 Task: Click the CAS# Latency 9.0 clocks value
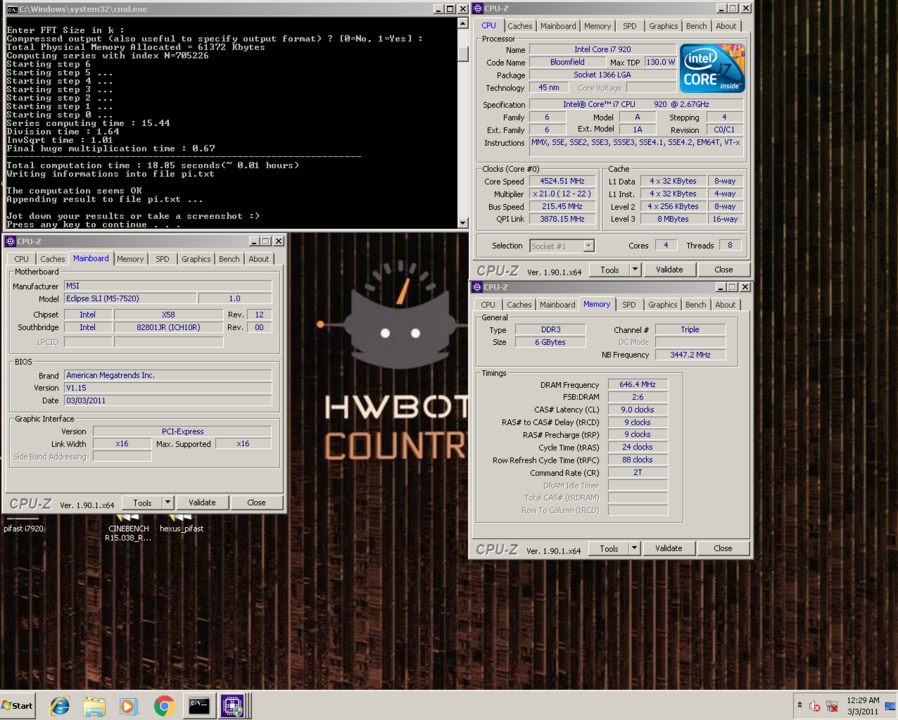pos(637,410)
